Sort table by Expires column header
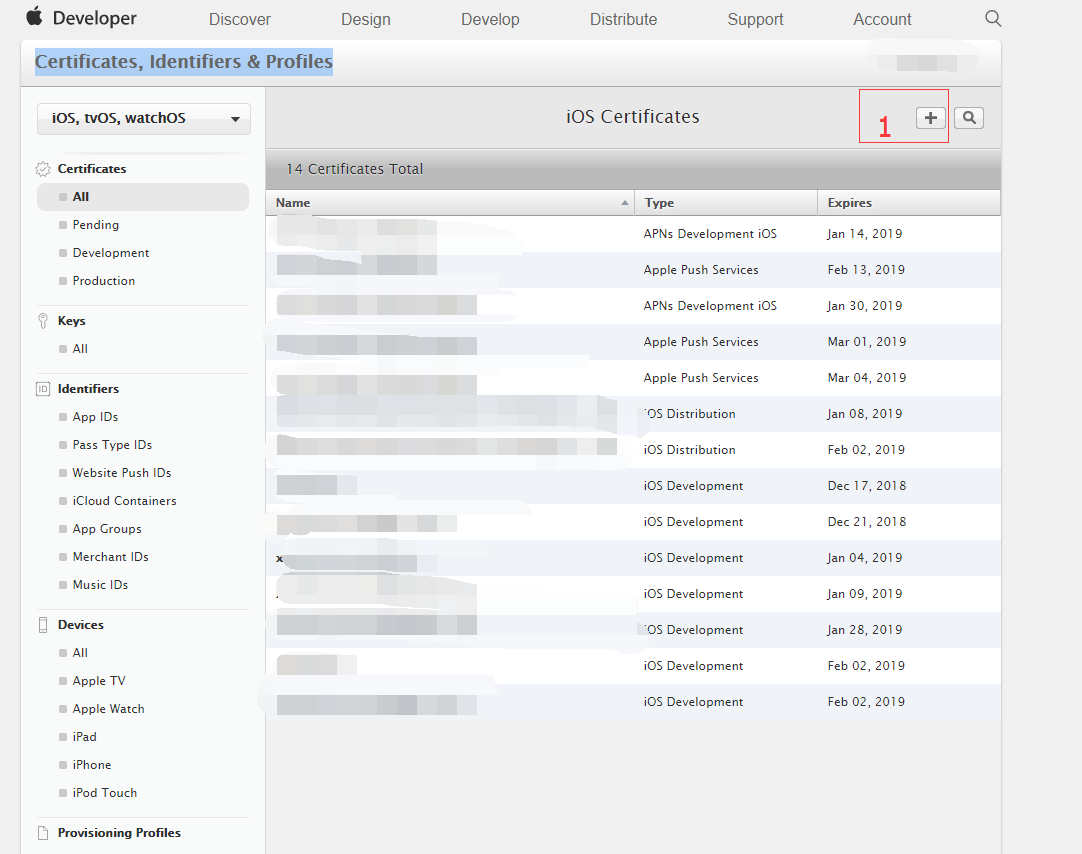The height and width of the screenshot is (854, 1082). point(909,203)
